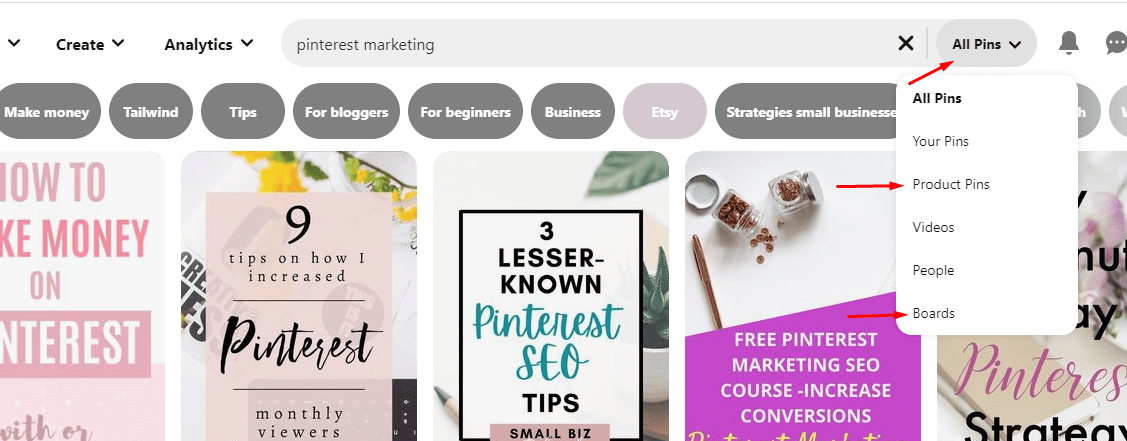Open the notifications bell icon
The height and width of the screenshot is (441, 1127).
[x=1069, y=44]
